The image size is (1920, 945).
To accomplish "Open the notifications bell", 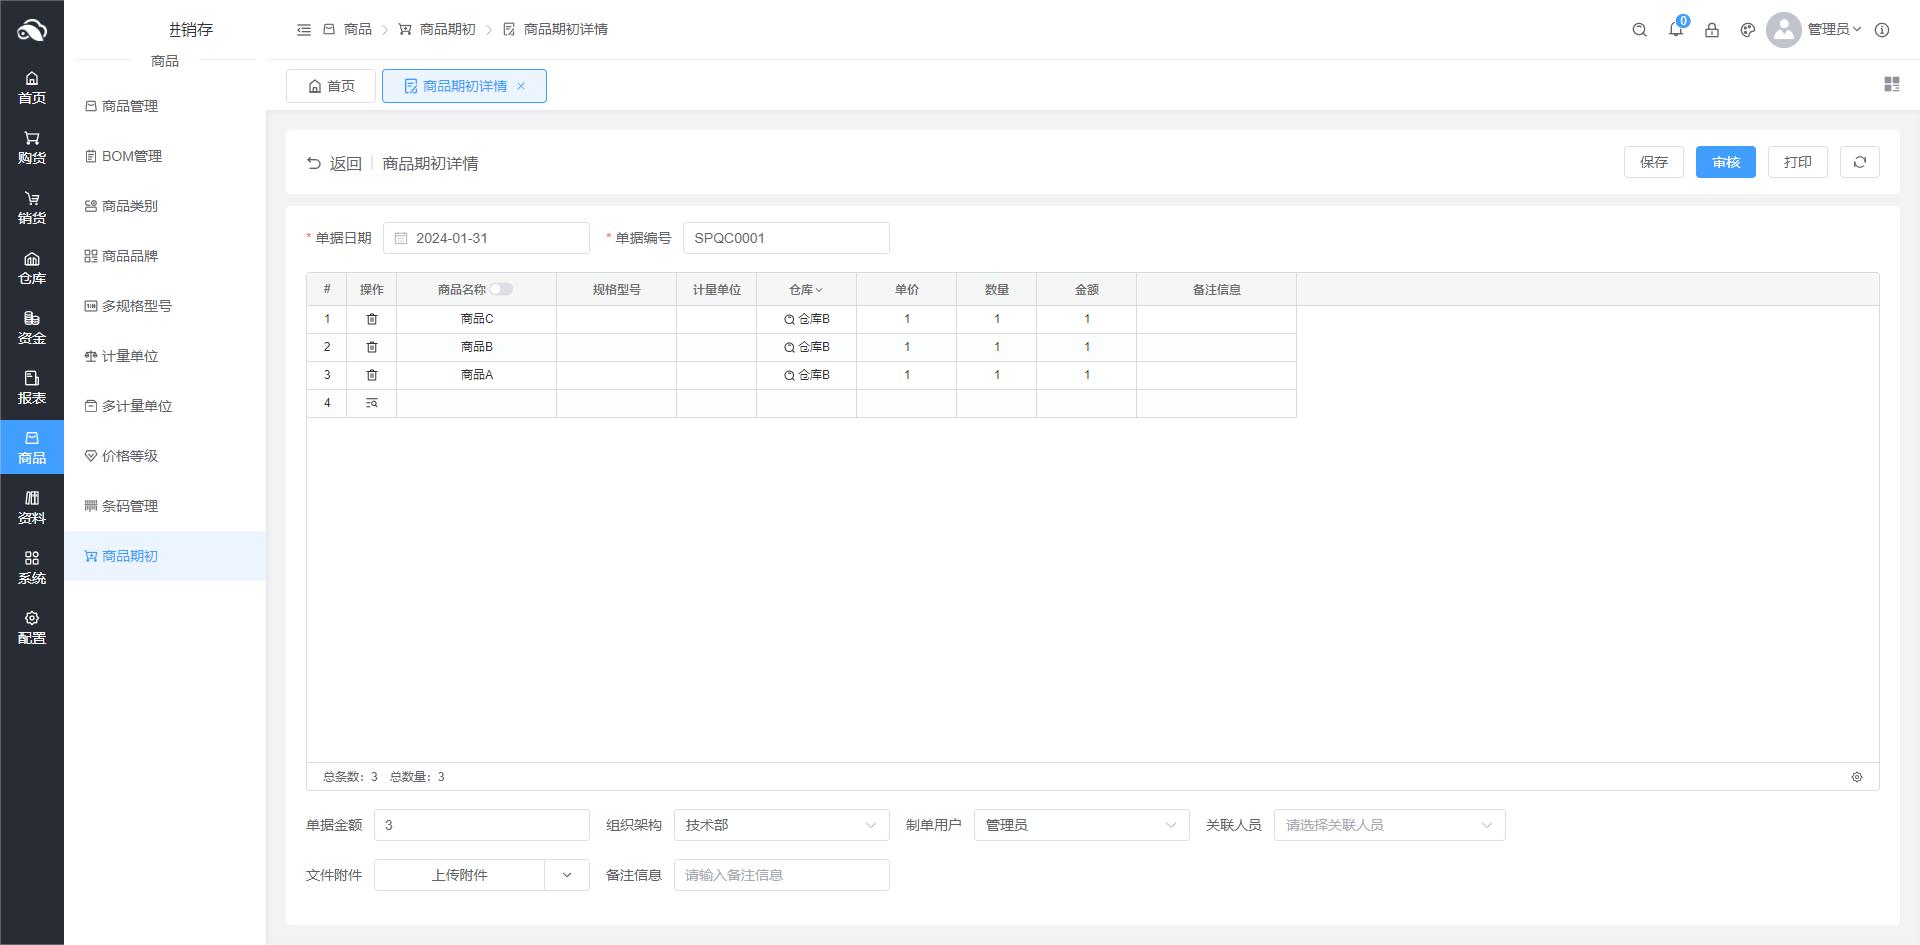I will click(x=1675, y=30).
